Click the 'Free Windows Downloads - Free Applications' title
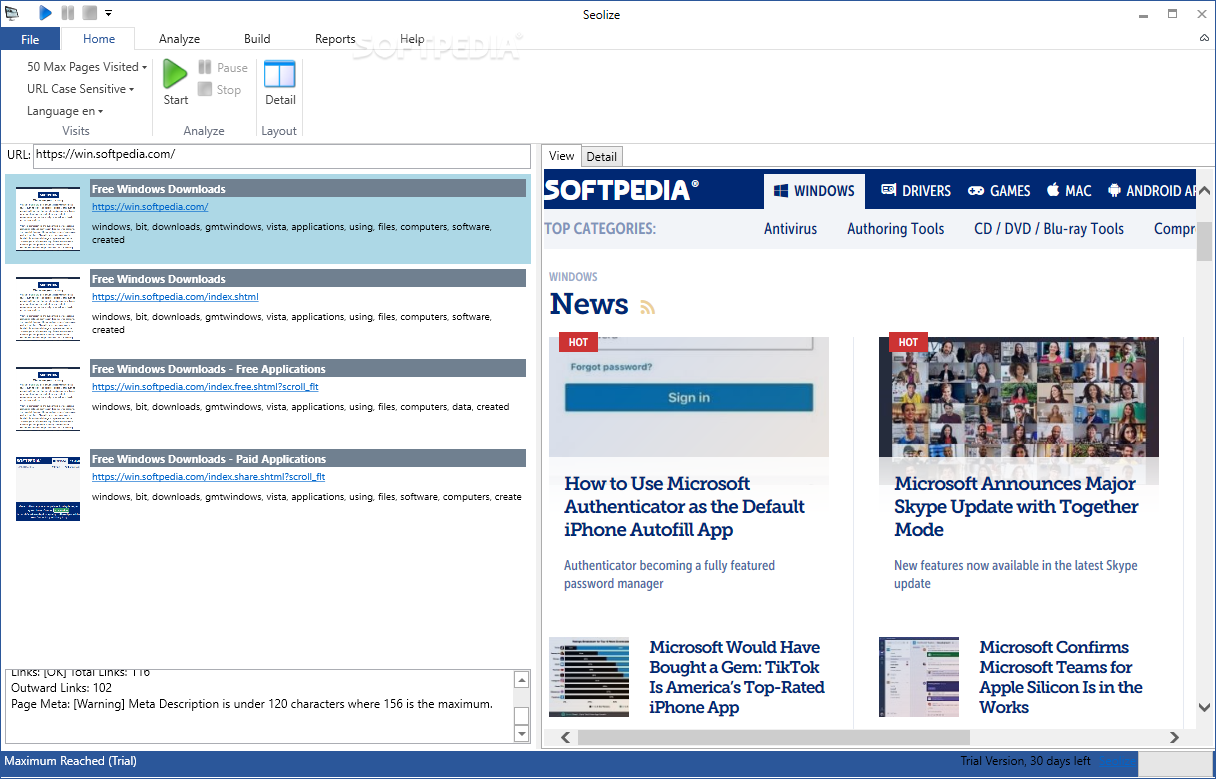This screenshot has height=779, width=1216. pos(209,369)
